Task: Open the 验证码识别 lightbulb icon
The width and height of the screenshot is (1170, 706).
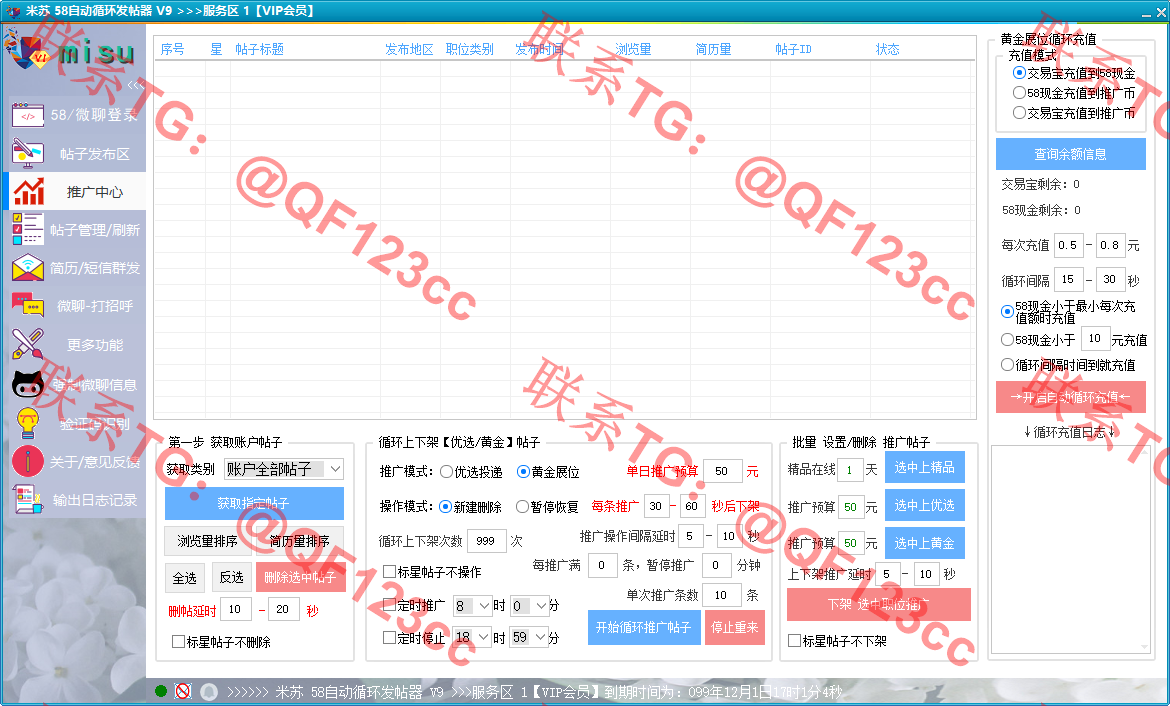Action: point(28,423)
